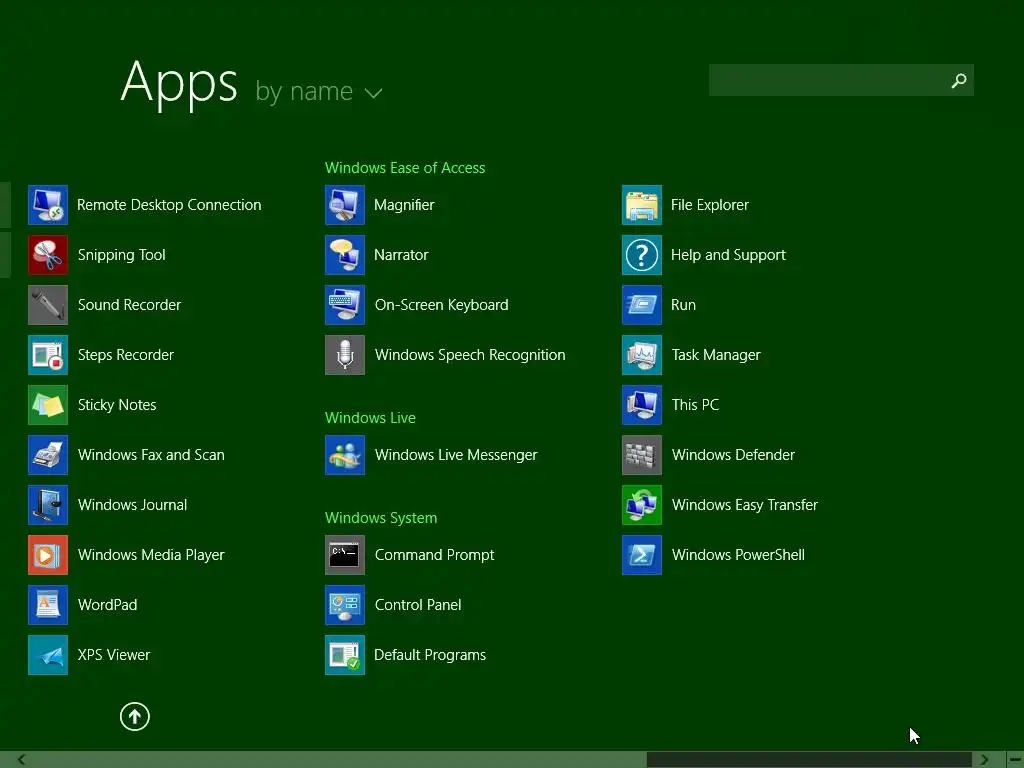Start Steps Recorder via its icon

coord(48,355)
